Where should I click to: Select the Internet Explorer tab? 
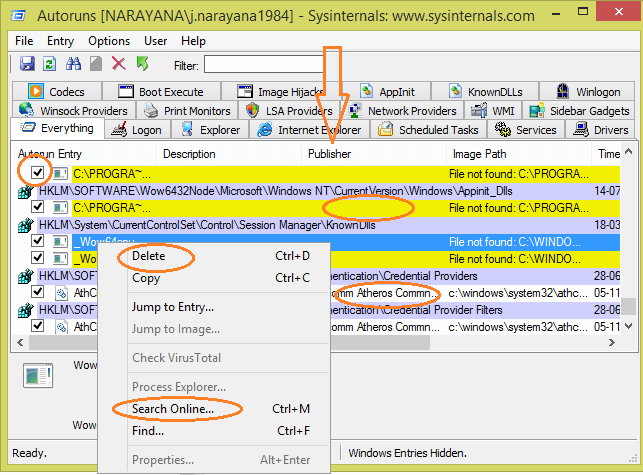coord(309,130)
